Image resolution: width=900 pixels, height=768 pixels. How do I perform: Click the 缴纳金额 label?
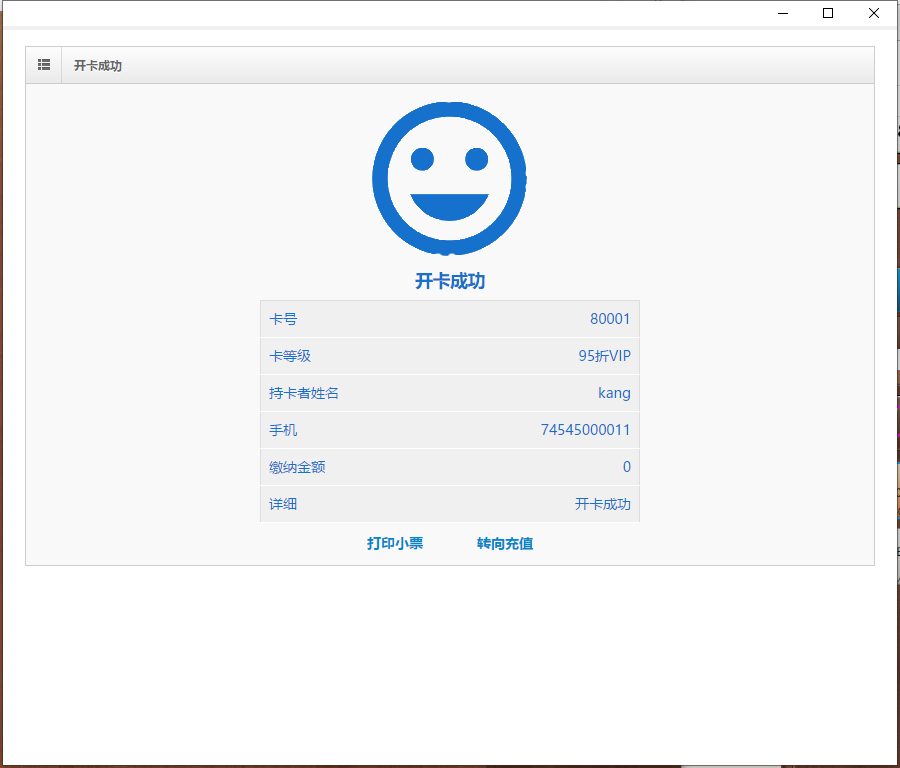(297, 467)
